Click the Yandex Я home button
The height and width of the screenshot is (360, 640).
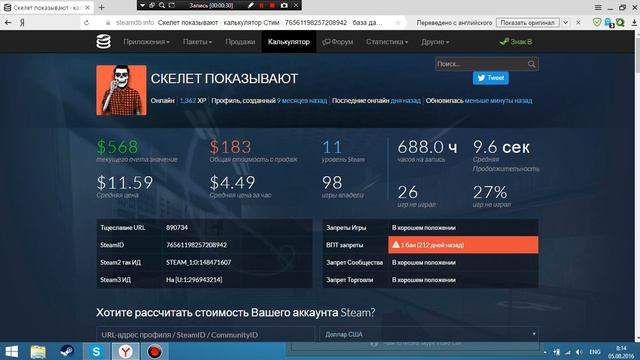(x=22, y=23)
